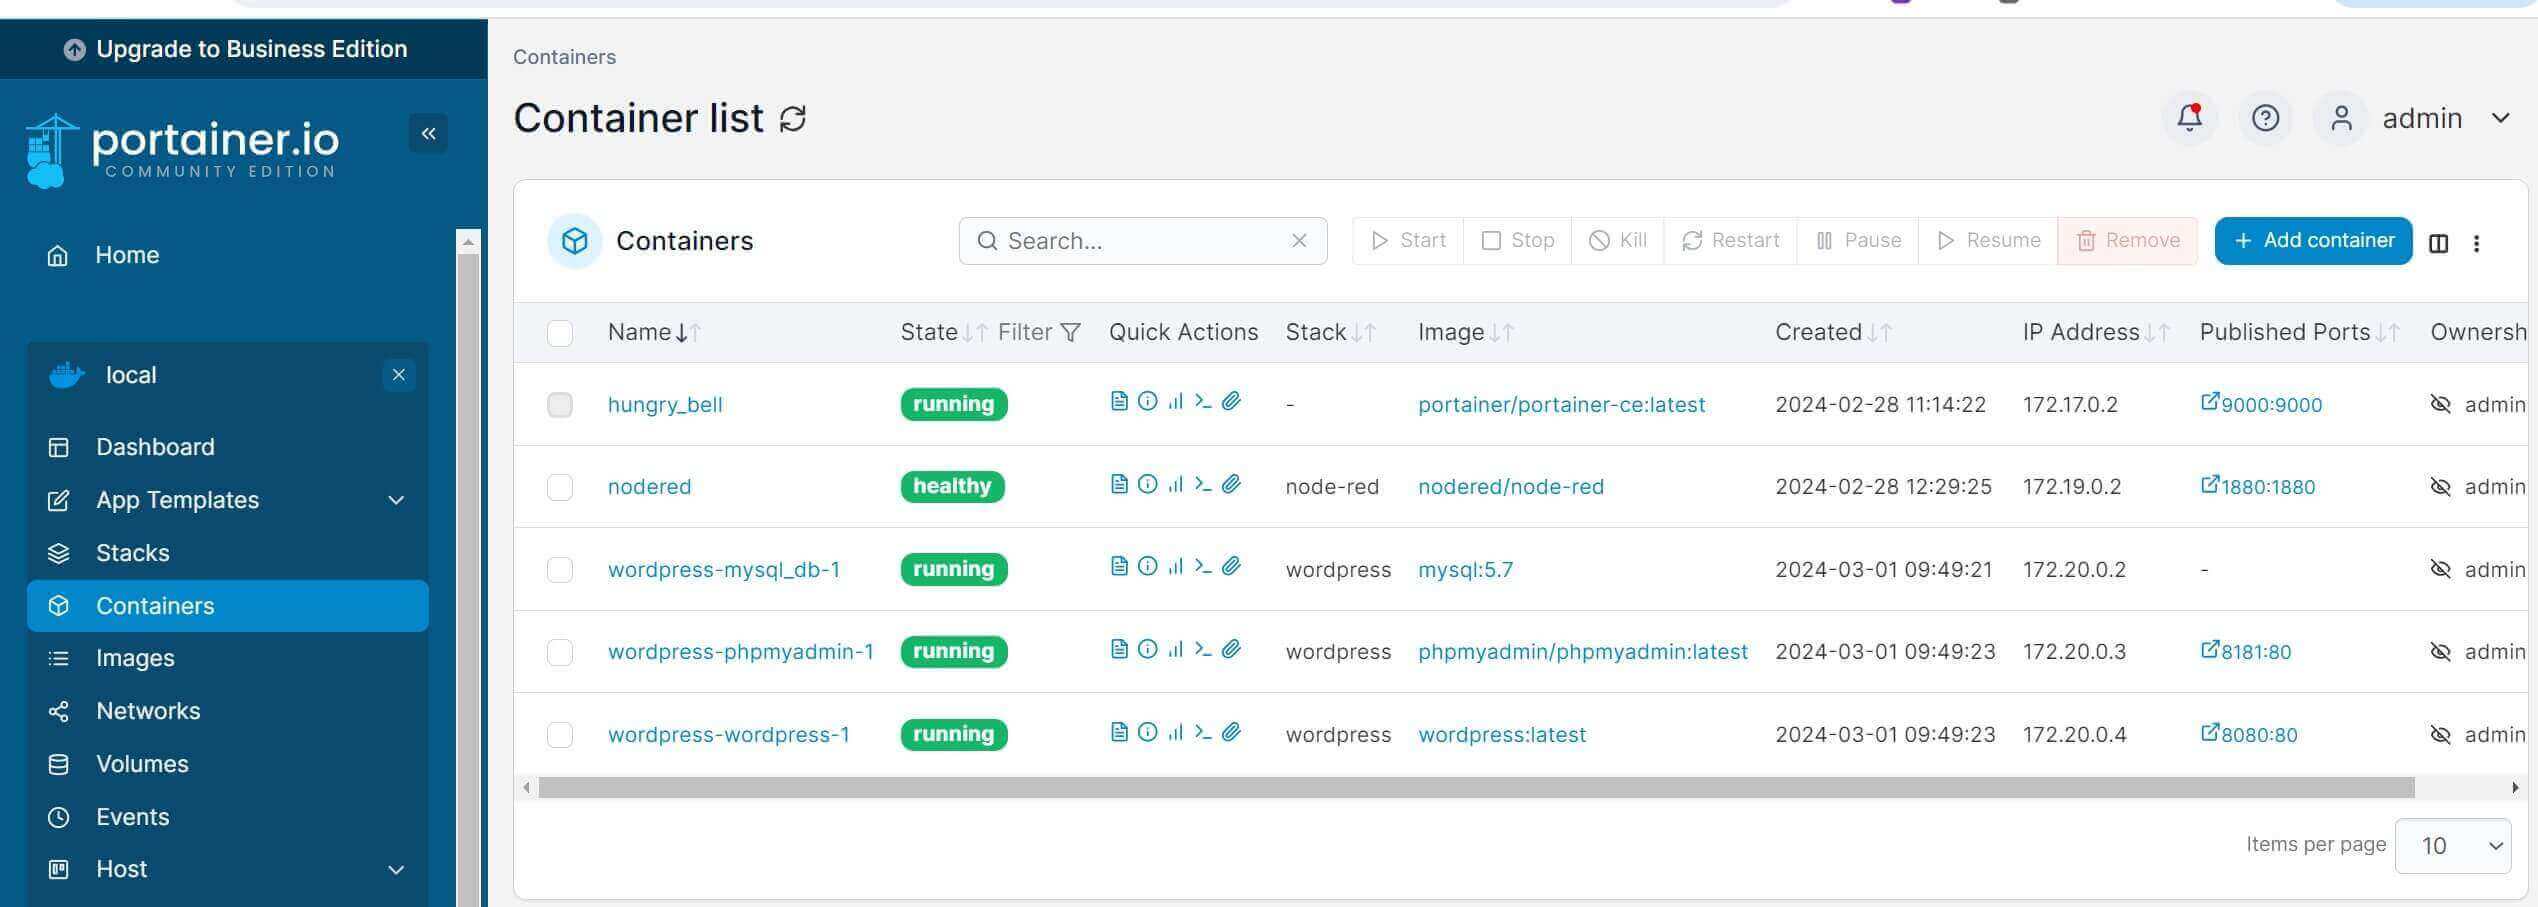The image size is (2538, 907).
Task: Open exec console for wordpress-wordpress-1
Action: (x=1203, y=732)
